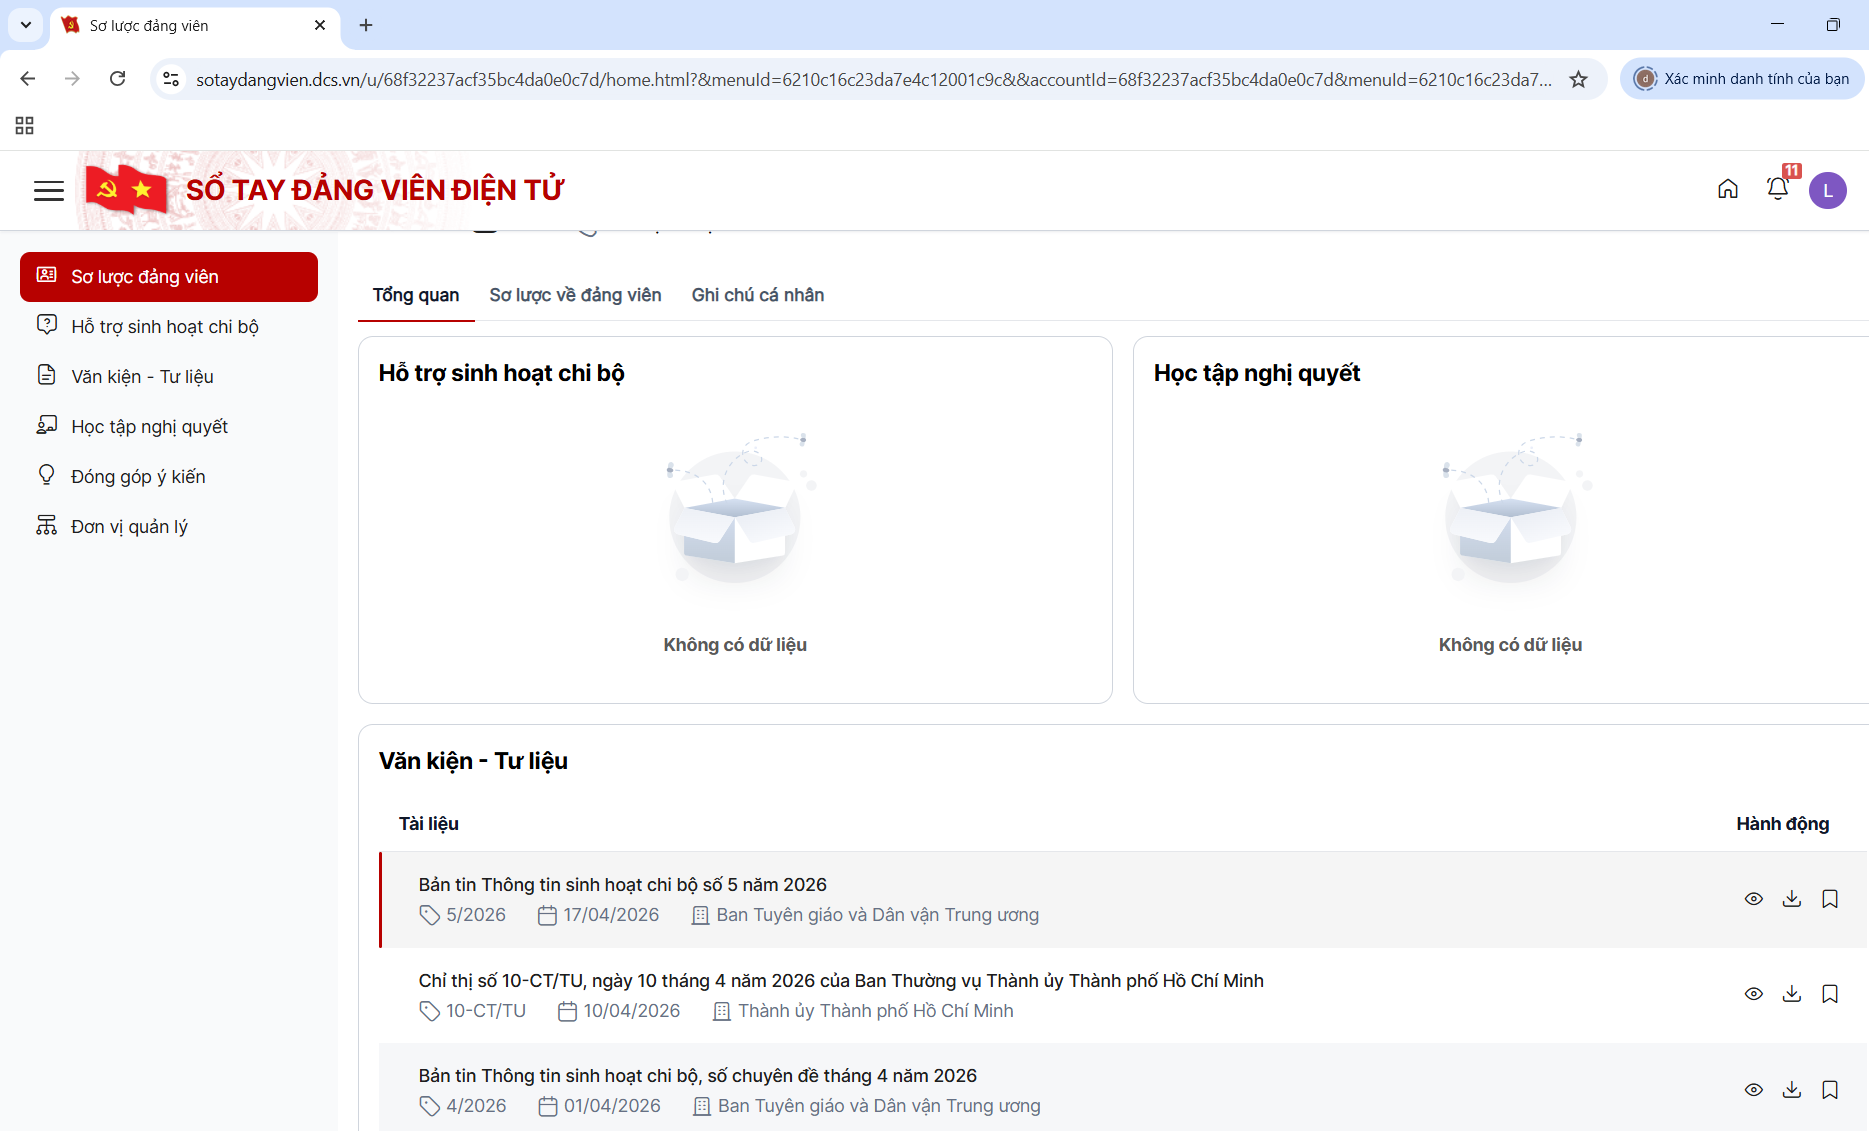The height and width of the screenshot is (1131, 1869).
Task: Open Học tập nghị quyết sidebar item
Action: [149, 427]
